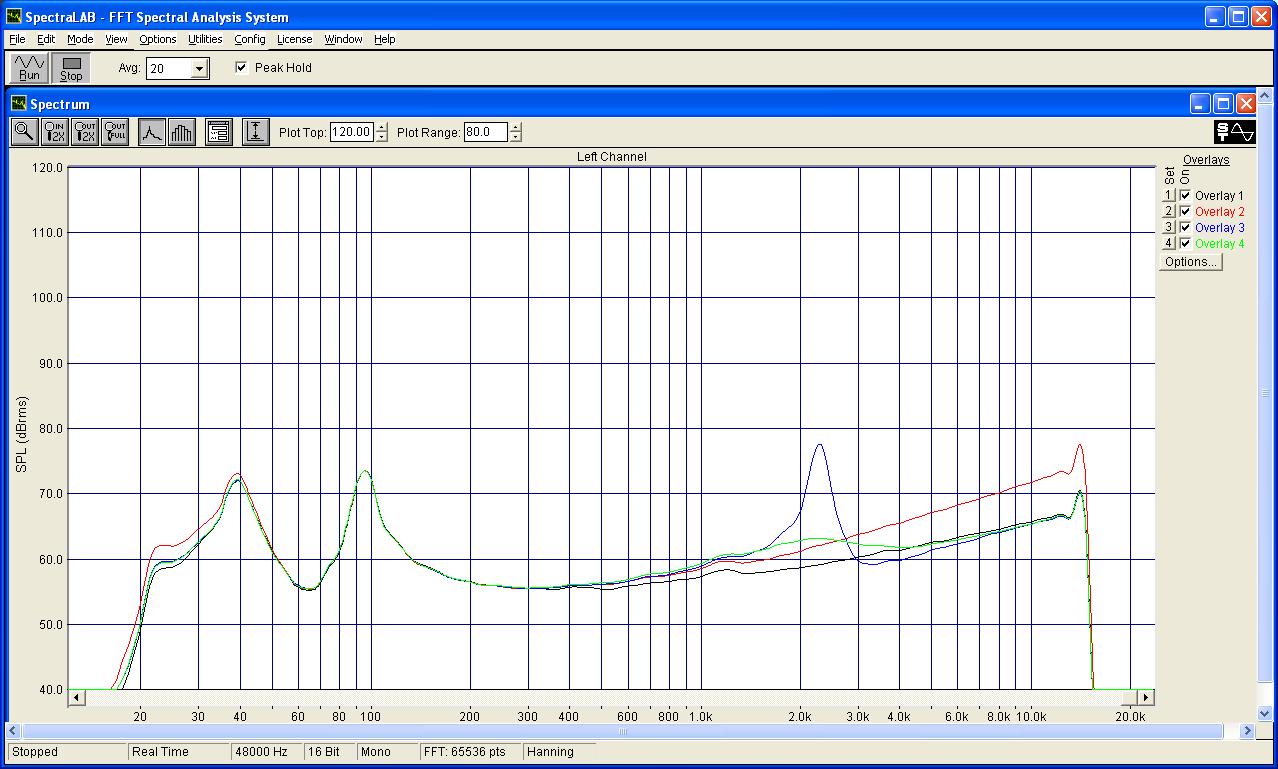Click the zoom Out 2X icon

click(85, 132)
